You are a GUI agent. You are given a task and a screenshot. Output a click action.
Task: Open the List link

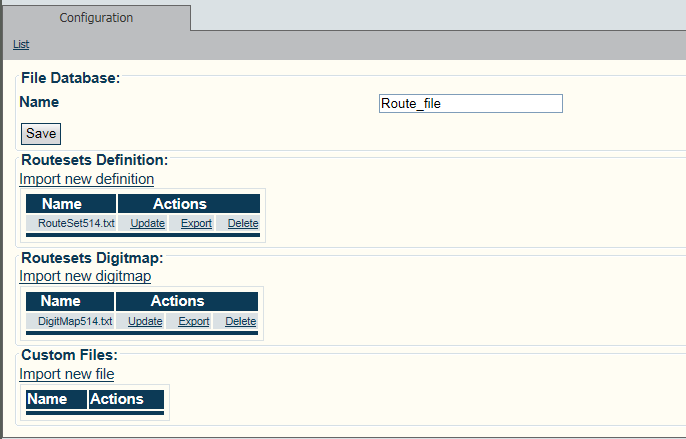click(21, 45)
